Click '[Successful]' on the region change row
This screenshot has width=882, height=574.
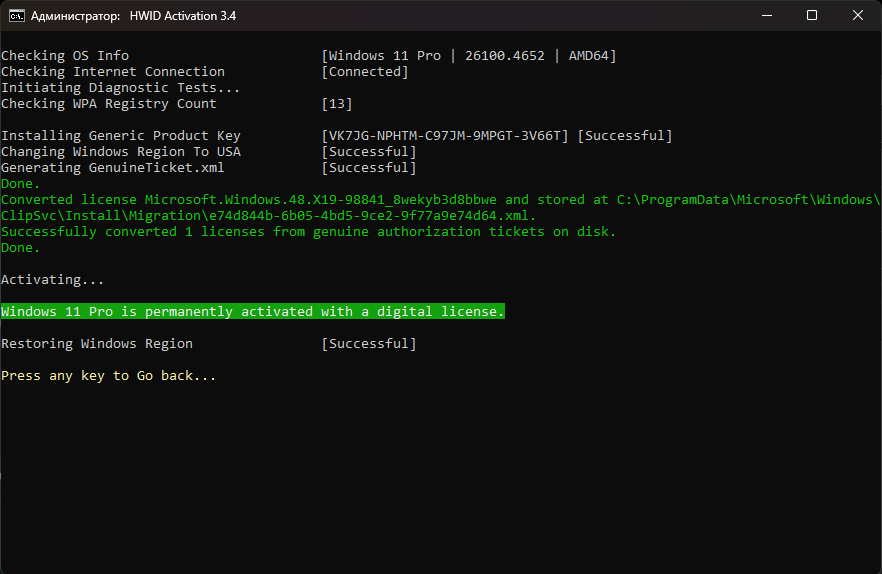click(x=368, y=152)
